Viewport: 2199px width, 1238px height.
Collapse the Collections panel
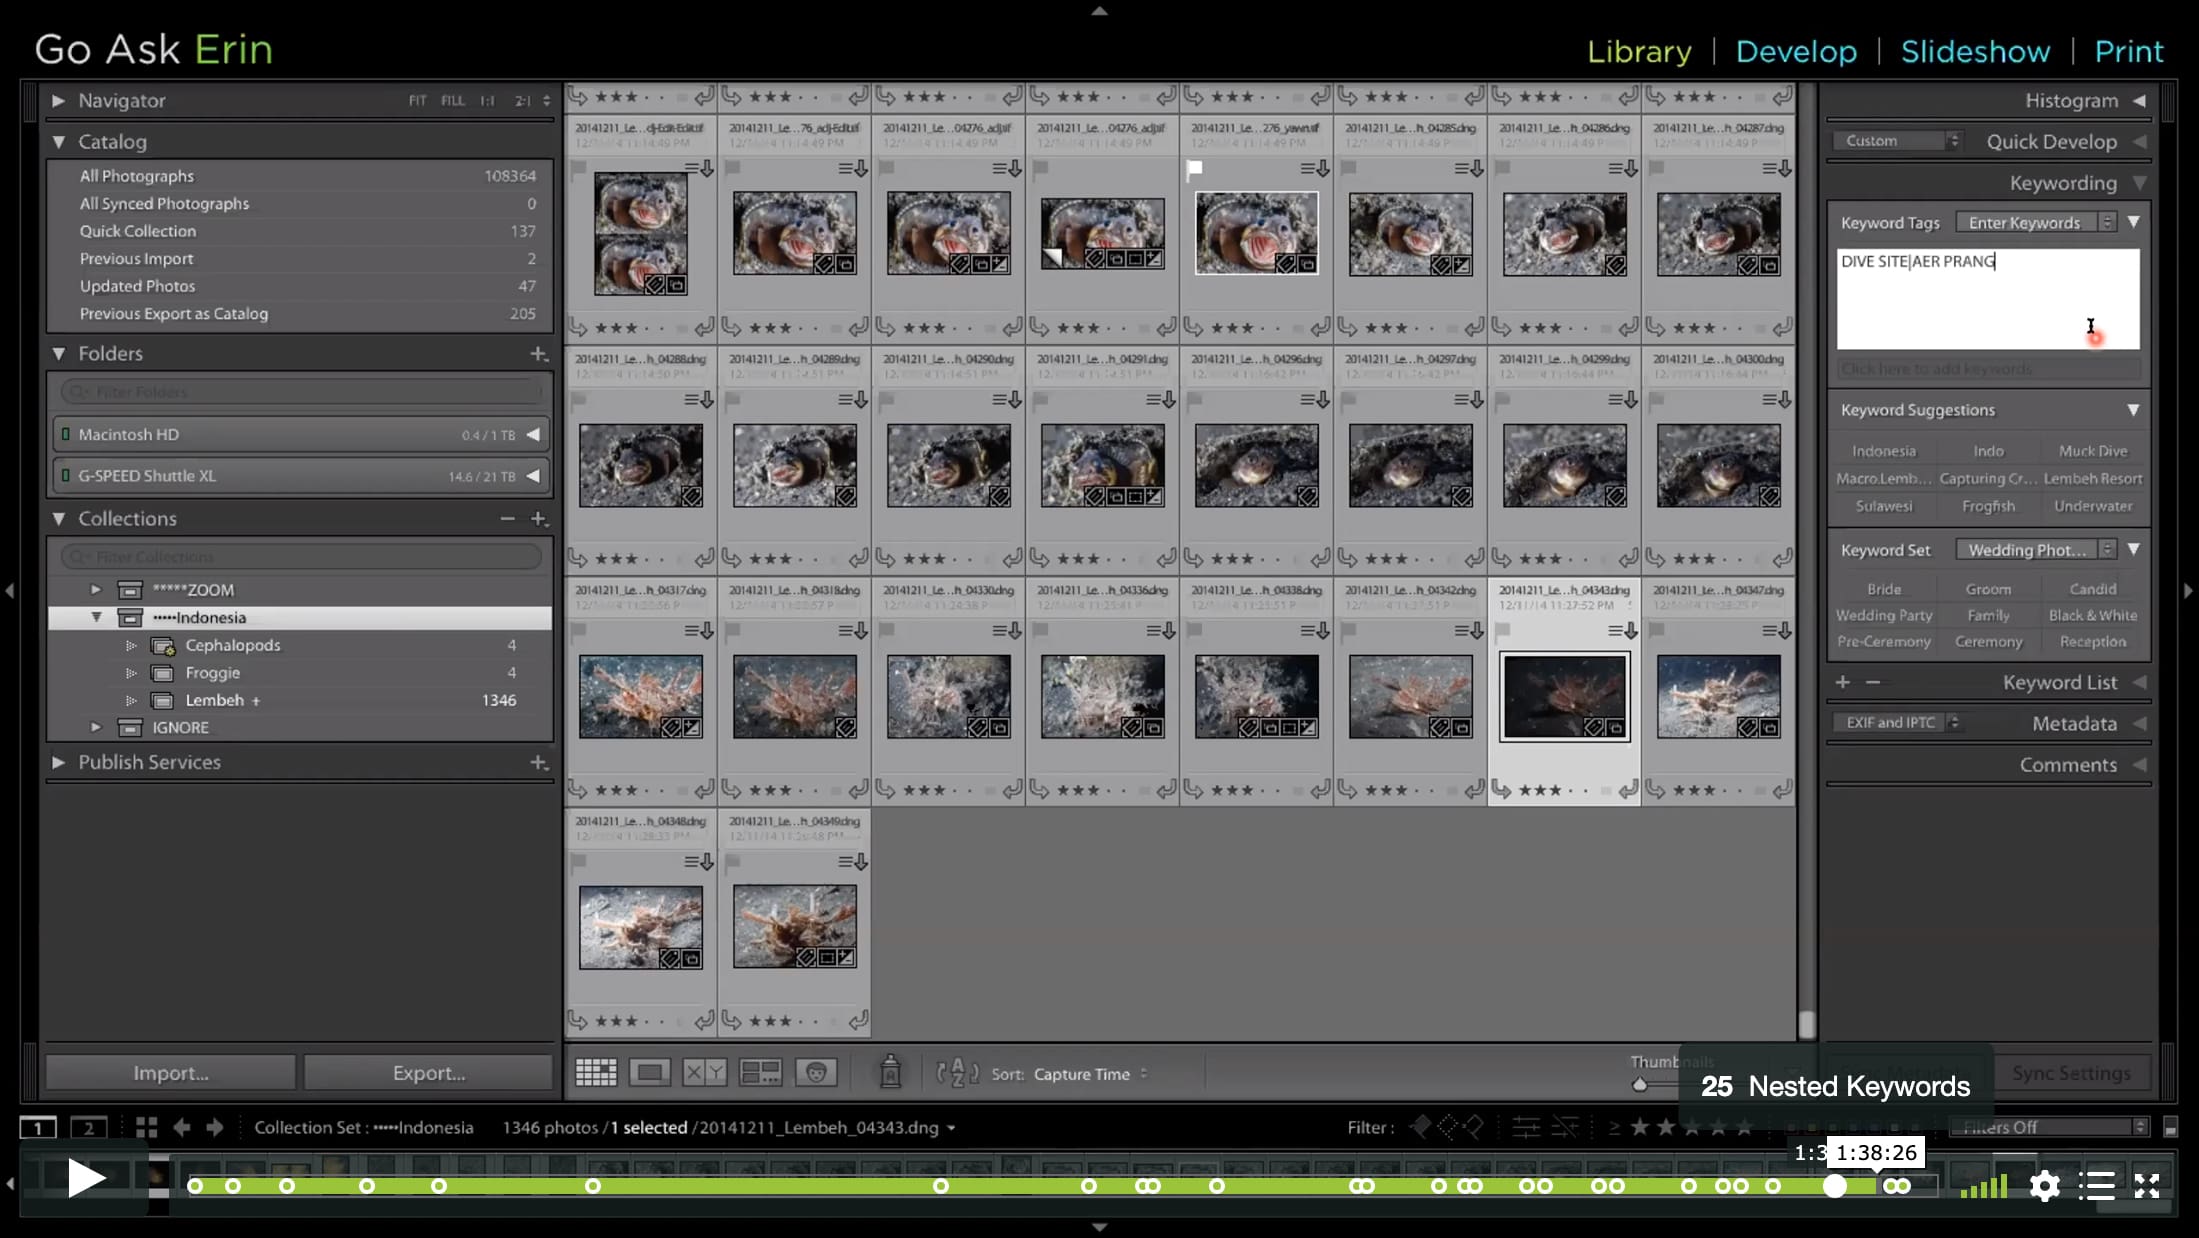(x=58, y=519)
